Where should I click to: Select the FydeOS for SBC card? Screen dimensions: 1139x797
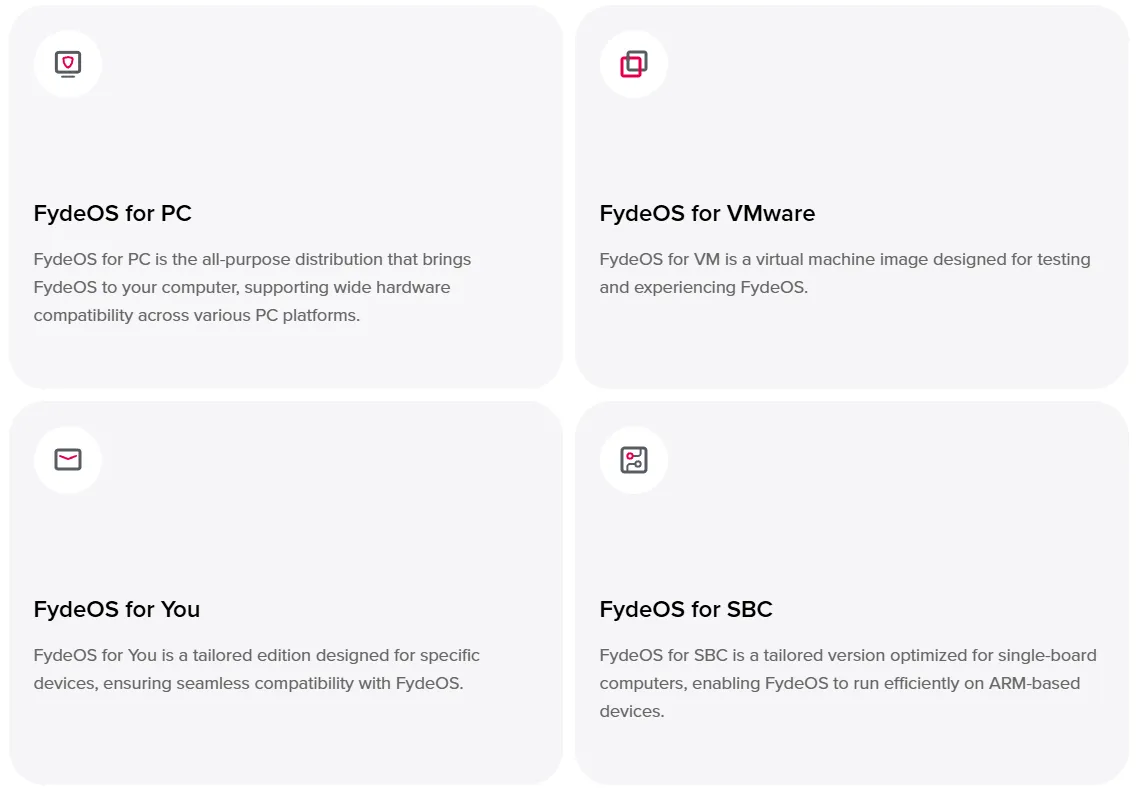[850, 592]
